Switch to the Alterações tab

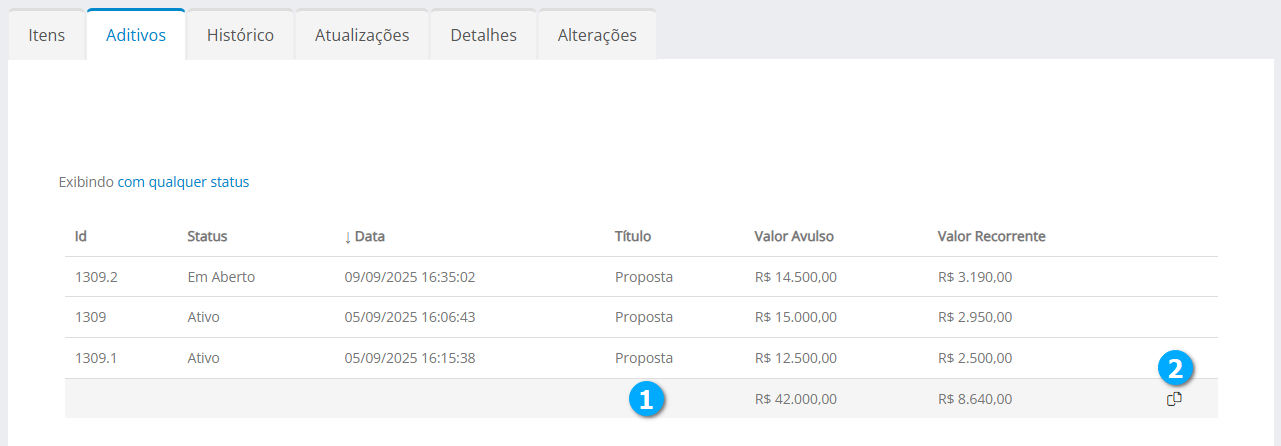(x=597, y=35)
